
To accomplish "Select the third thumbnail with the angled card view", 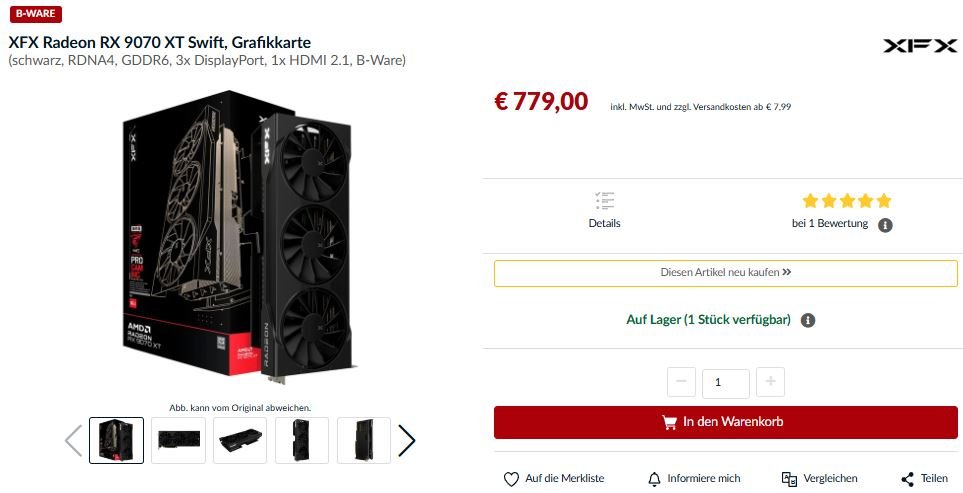I will point(240,440).
